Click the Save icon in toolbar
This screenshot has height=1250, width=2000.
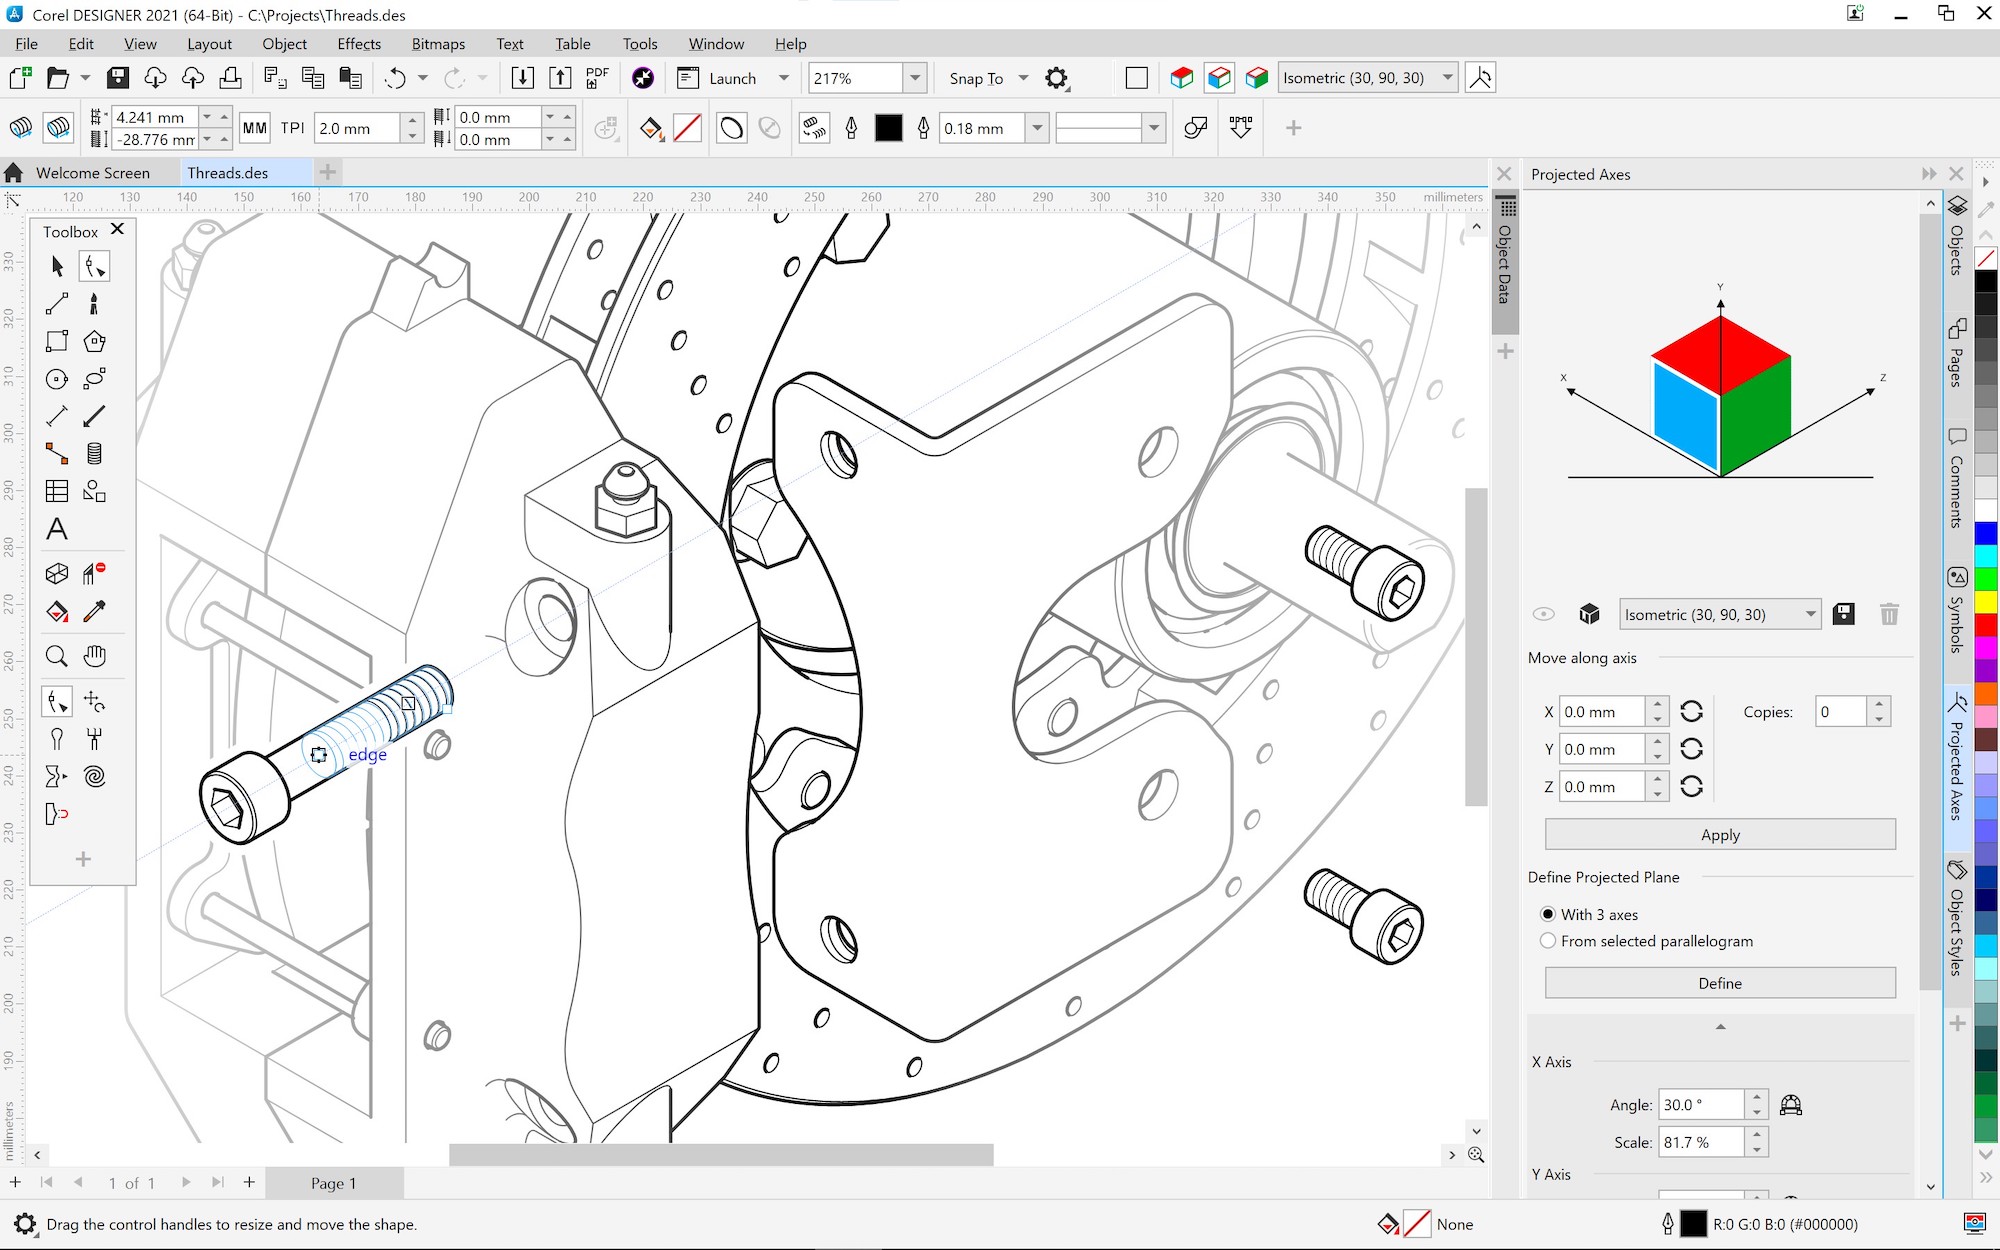118,78
